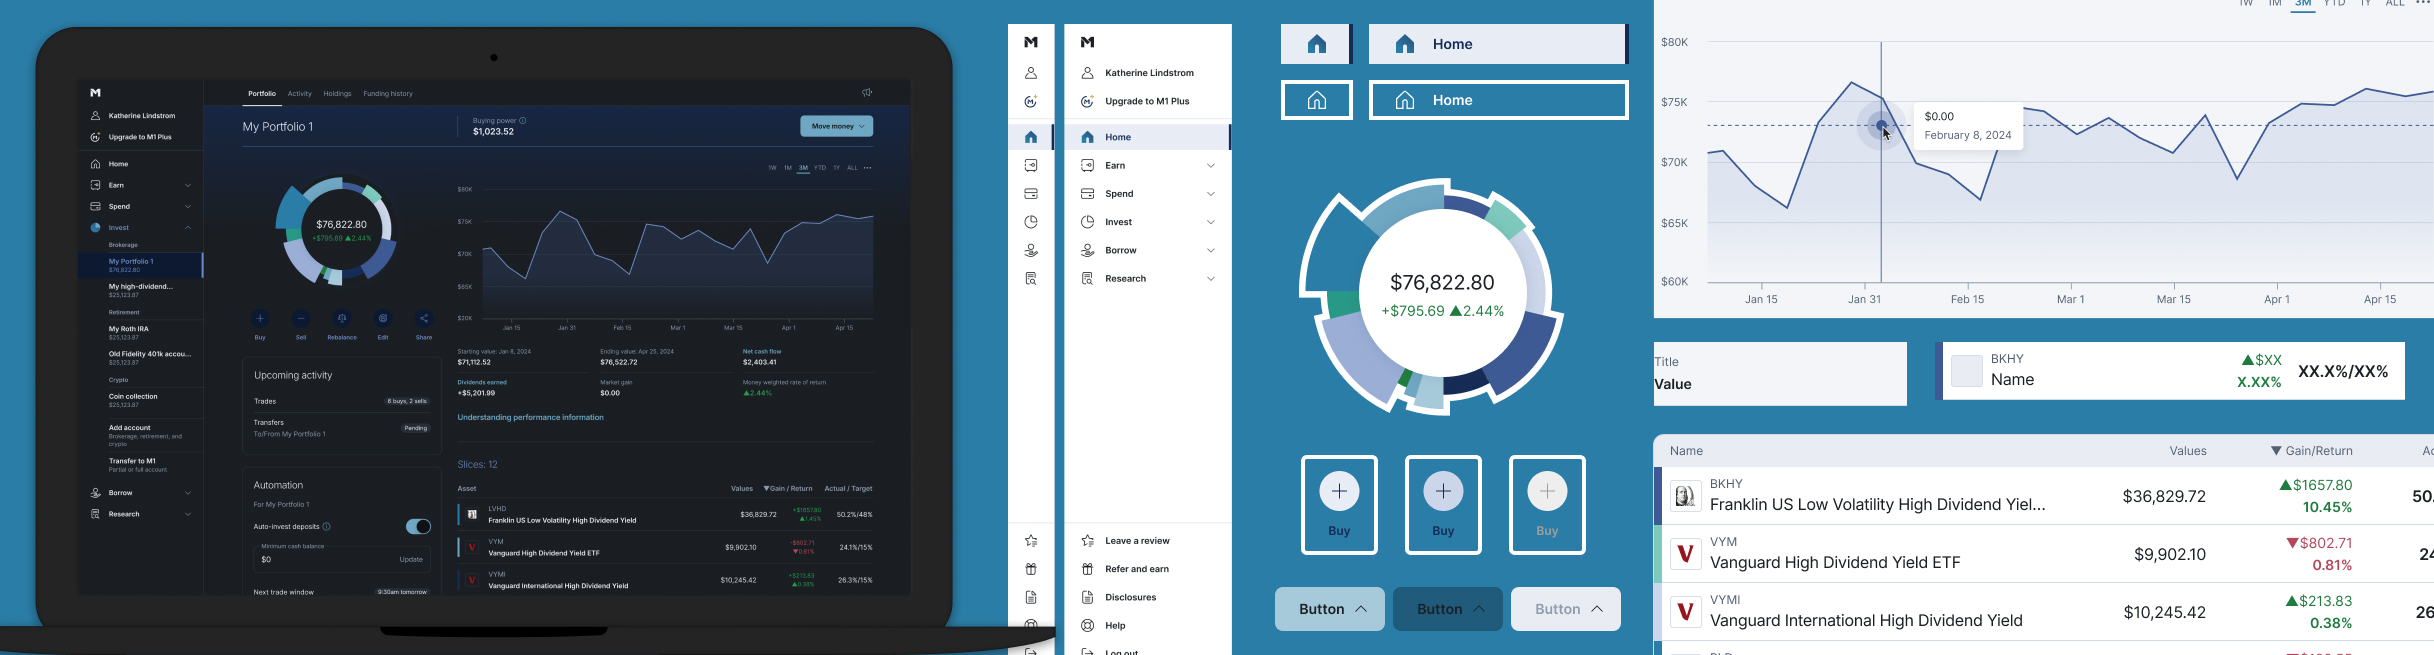Viewport: 2434px width, 655px height.
Task: Click Understanding performance information link
Action: pyautogui.click(x=530, y=417)
